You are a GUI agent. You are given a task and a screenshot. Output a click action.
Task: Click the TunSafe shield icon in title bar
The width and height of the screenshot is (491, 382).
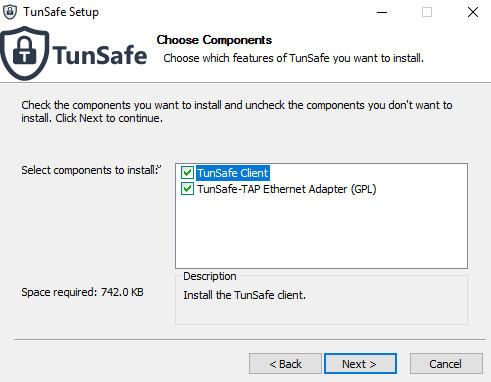(10, 12)
